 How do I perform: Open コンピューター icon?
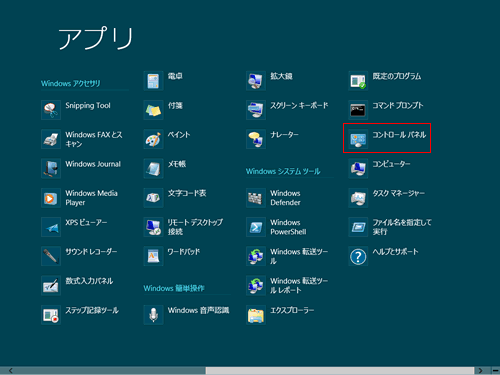pos(358,169)
